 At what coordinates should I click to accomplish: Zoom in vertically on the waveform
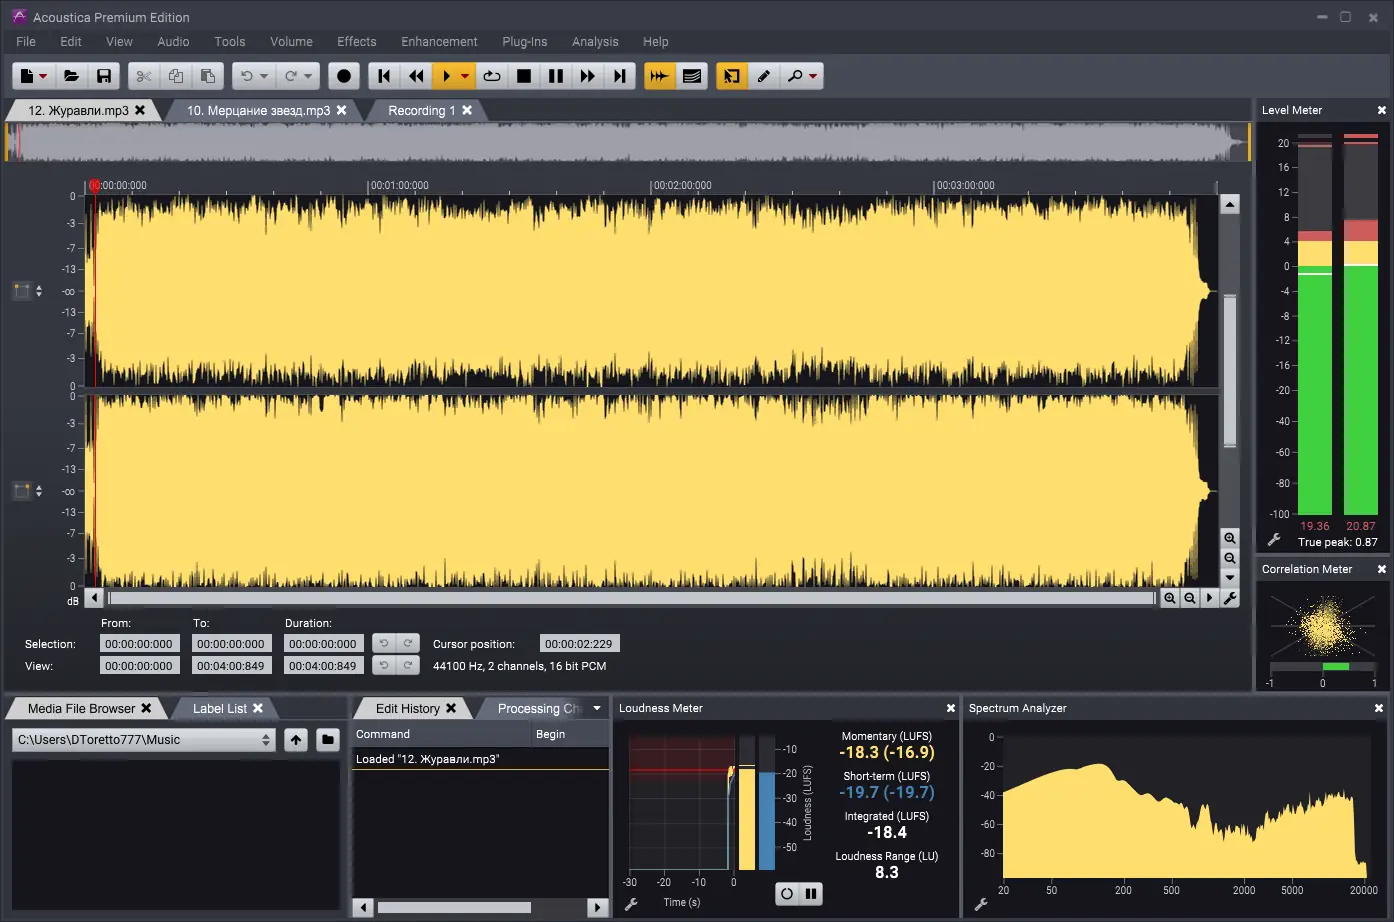point(1230,538)
